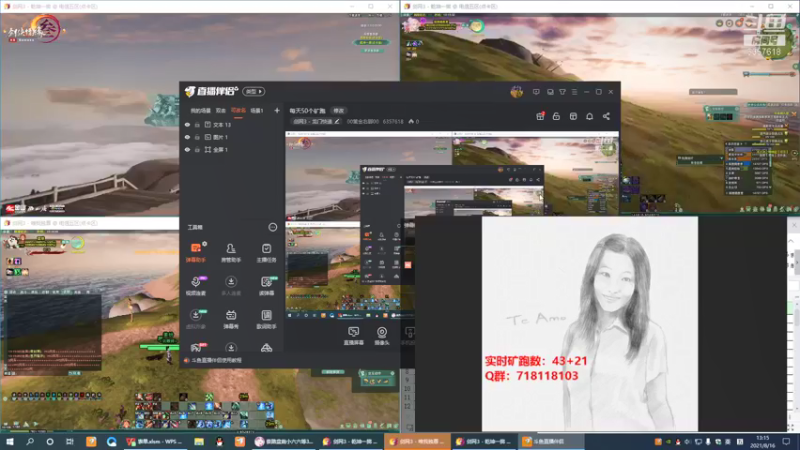Toggle visibility of 全屏 1 layer

click(187, 149)
